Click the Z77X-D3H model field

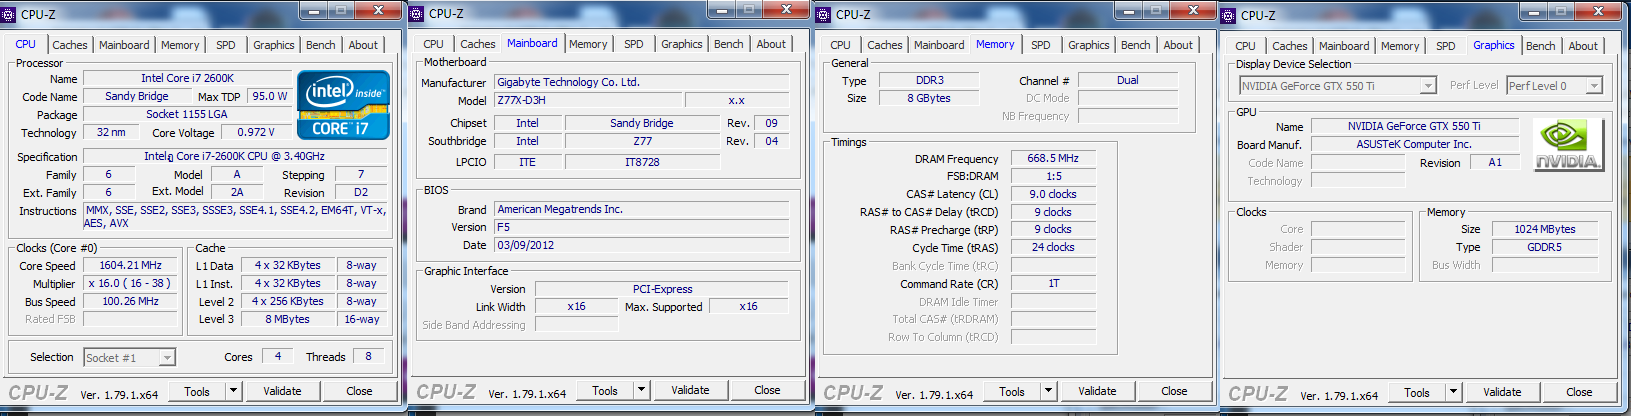coord(588,101)
